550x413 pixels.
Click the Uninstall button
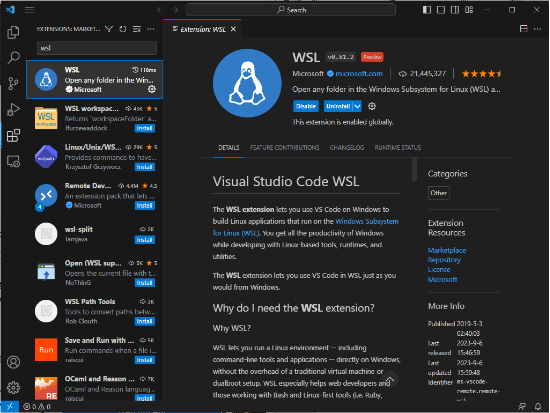point(338,106)
